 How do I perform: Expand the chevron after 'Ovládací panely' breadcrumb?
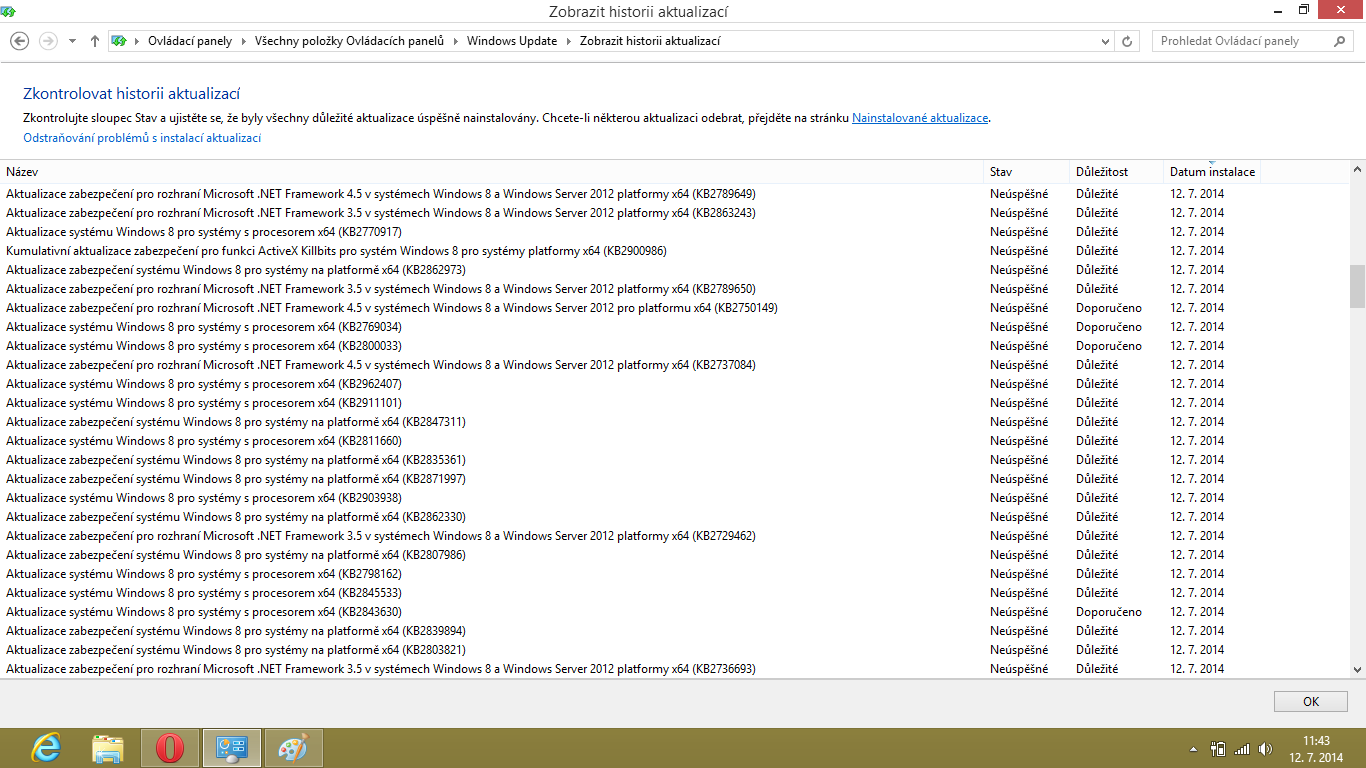pyautogui.click(x=243, y=41)
